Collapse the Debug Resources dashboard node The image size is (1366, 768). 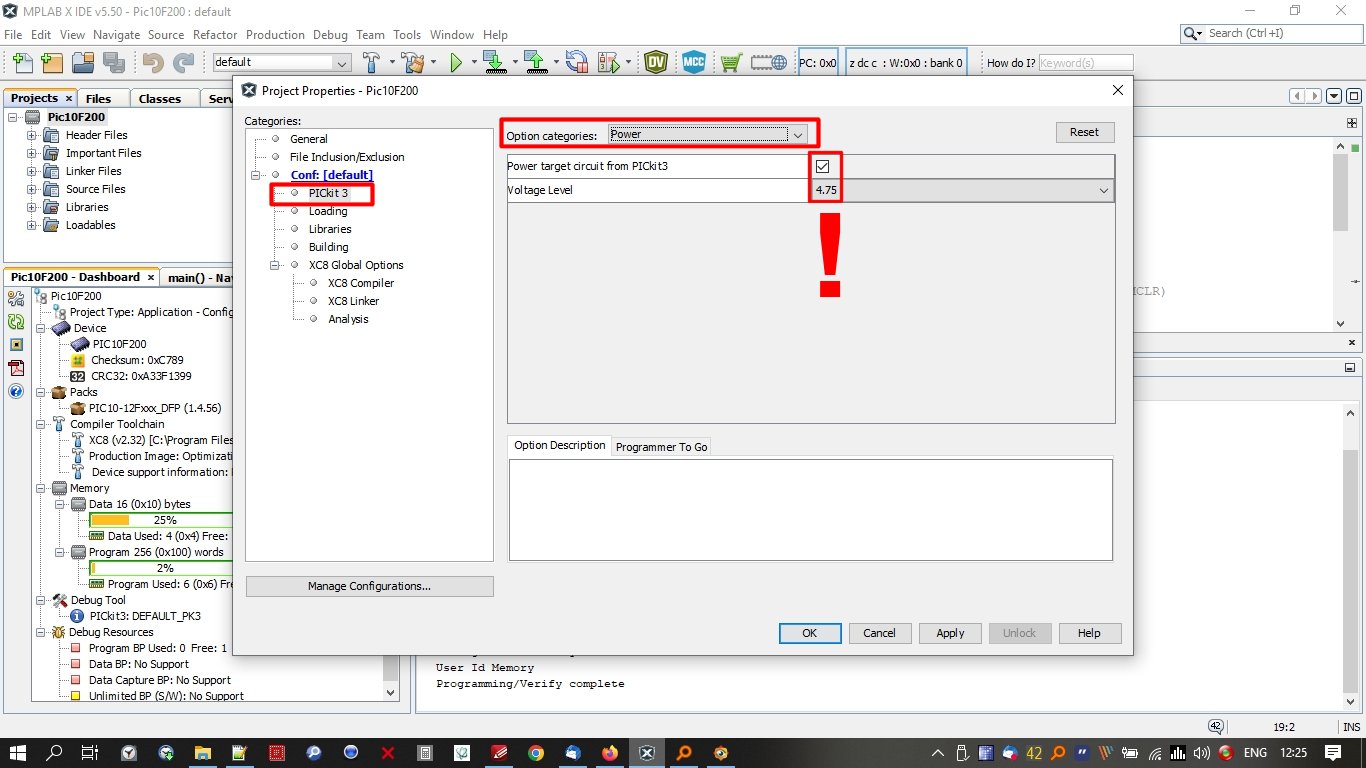[41, 632]
